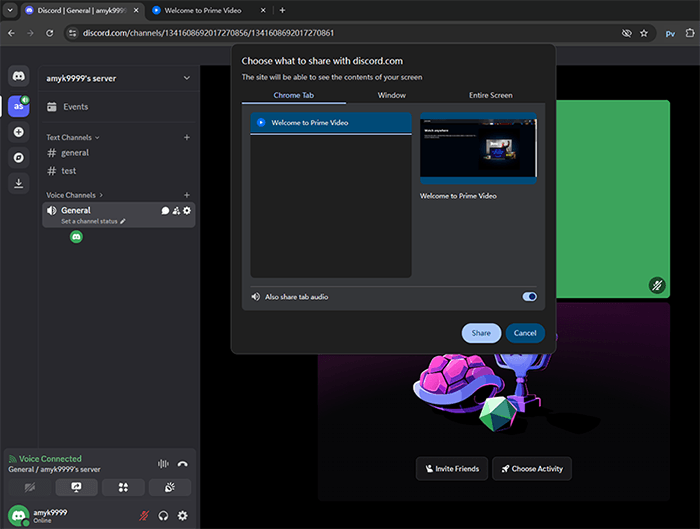Image resolution: width=700 pixels, height=529 pixels.
Task: Click Share button in dialog
Action: (481, 333)
